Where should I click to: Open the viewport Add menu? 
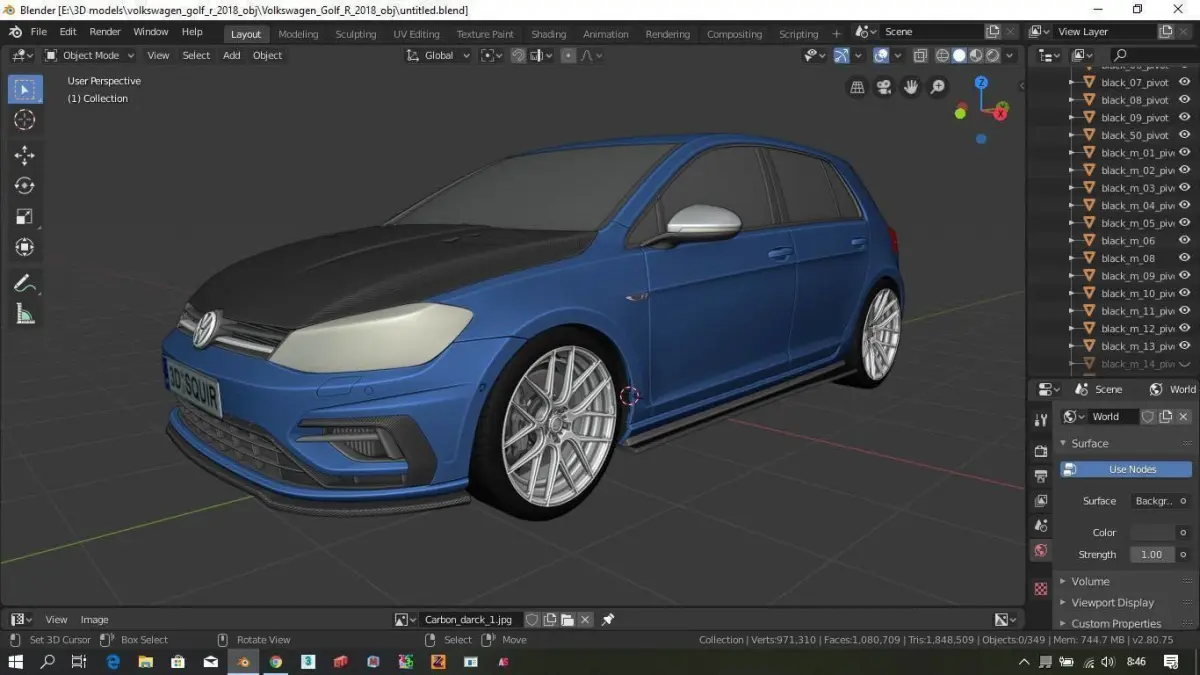coord(231,56)
